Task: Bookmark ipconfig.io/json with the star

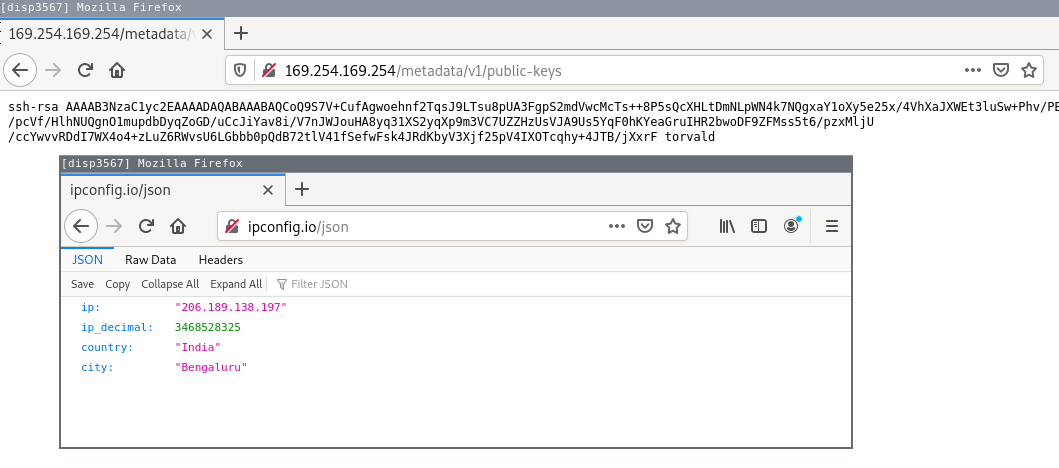Action: [x=673, y=226]
